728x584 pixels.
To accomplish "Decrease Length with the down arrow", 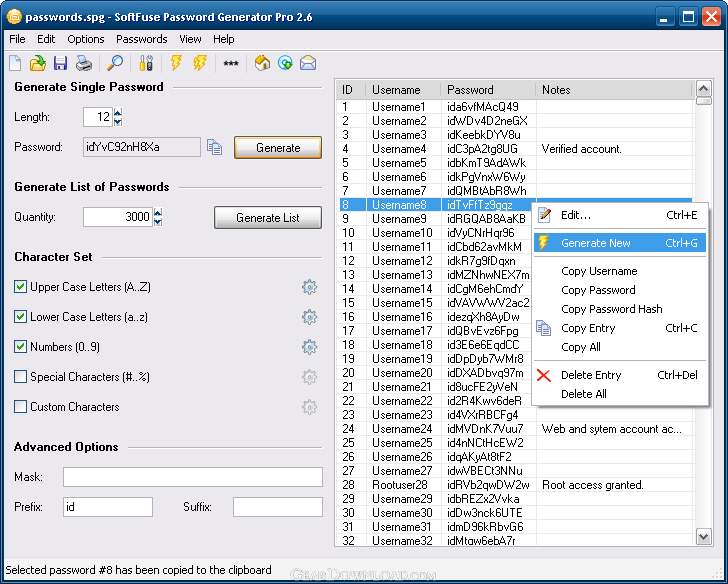I will point(118,122).
